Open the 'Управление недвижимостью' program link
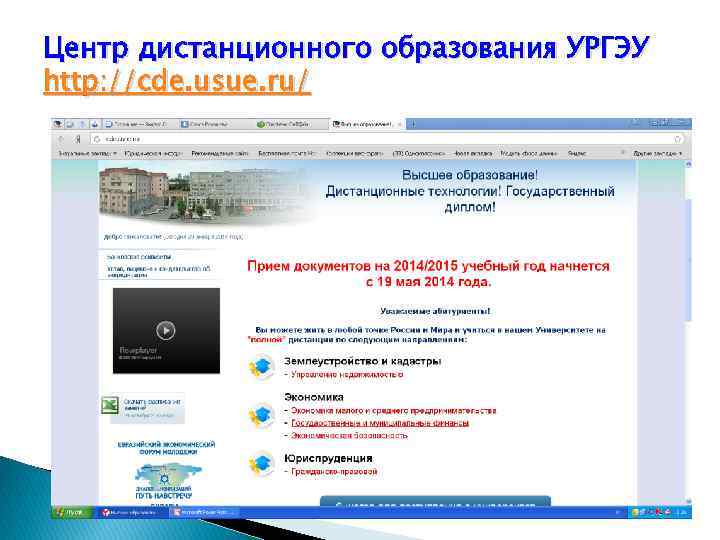Viewport: 720px width, 540px height. (x=347, y=375)
